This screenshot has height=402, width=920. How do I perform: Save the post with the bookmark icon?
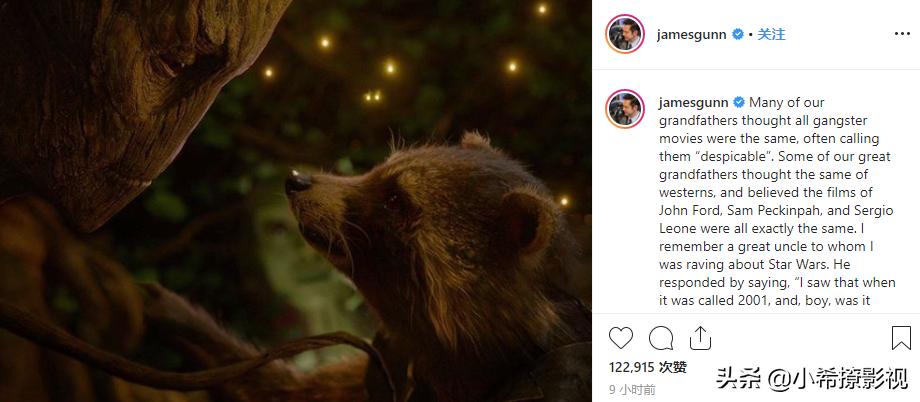900,338
